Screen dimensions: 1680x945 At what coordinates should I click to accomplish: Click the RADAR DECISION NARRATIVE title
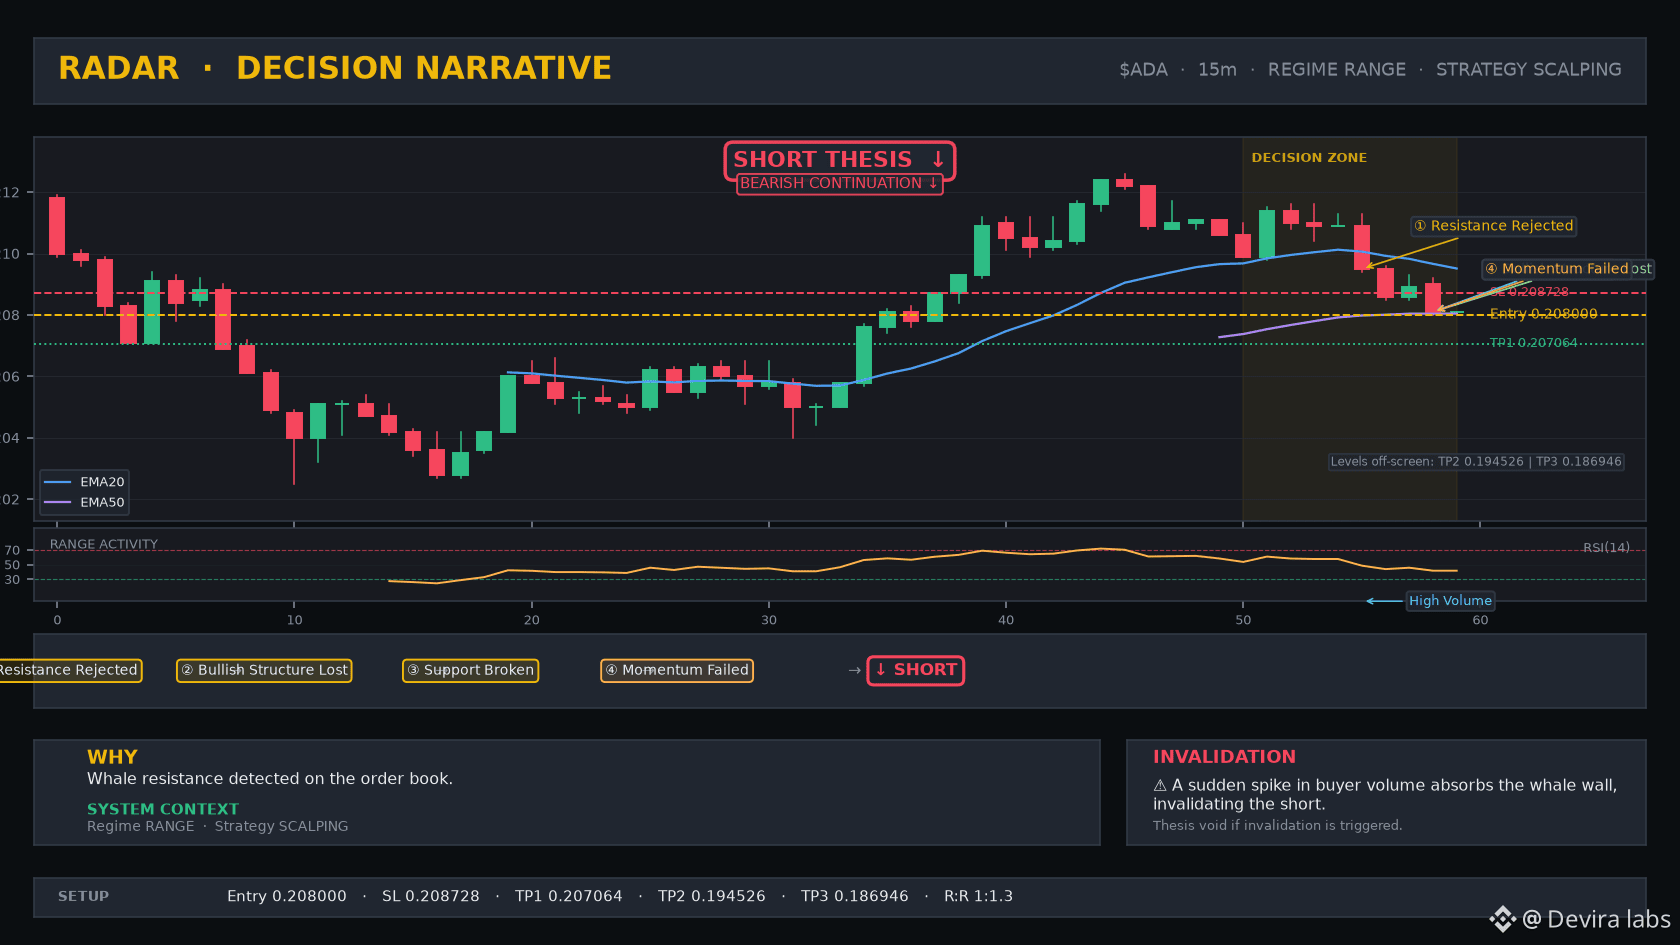[335, 68]
